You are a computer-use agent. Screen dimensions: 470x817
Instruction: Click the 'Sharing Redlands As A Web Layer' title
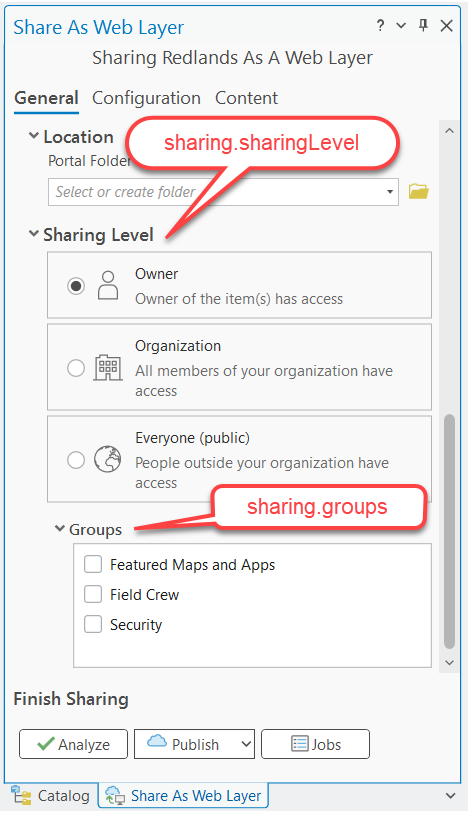click(232, 58)
